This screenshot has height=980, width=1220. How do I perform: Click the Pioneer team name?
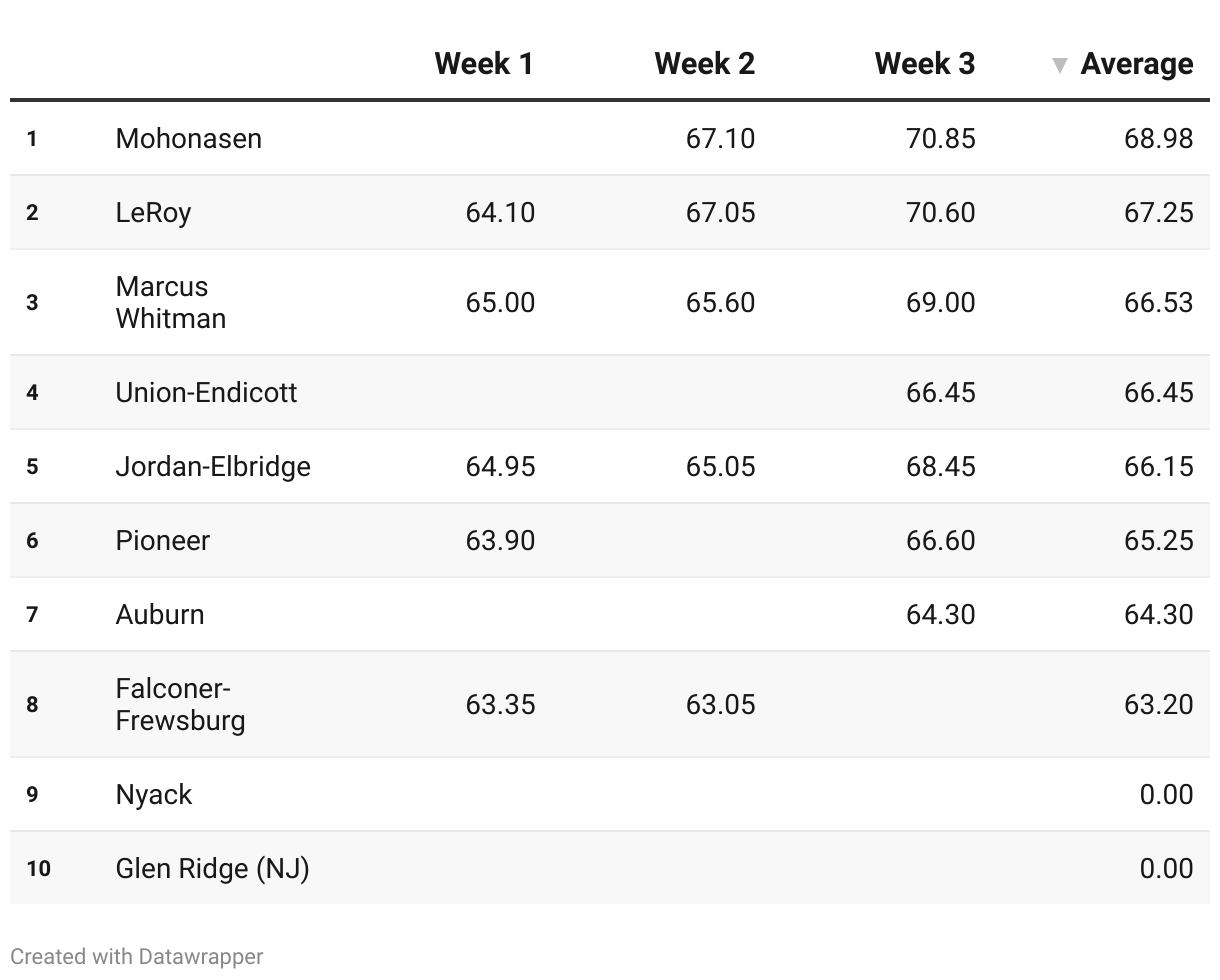163,540
